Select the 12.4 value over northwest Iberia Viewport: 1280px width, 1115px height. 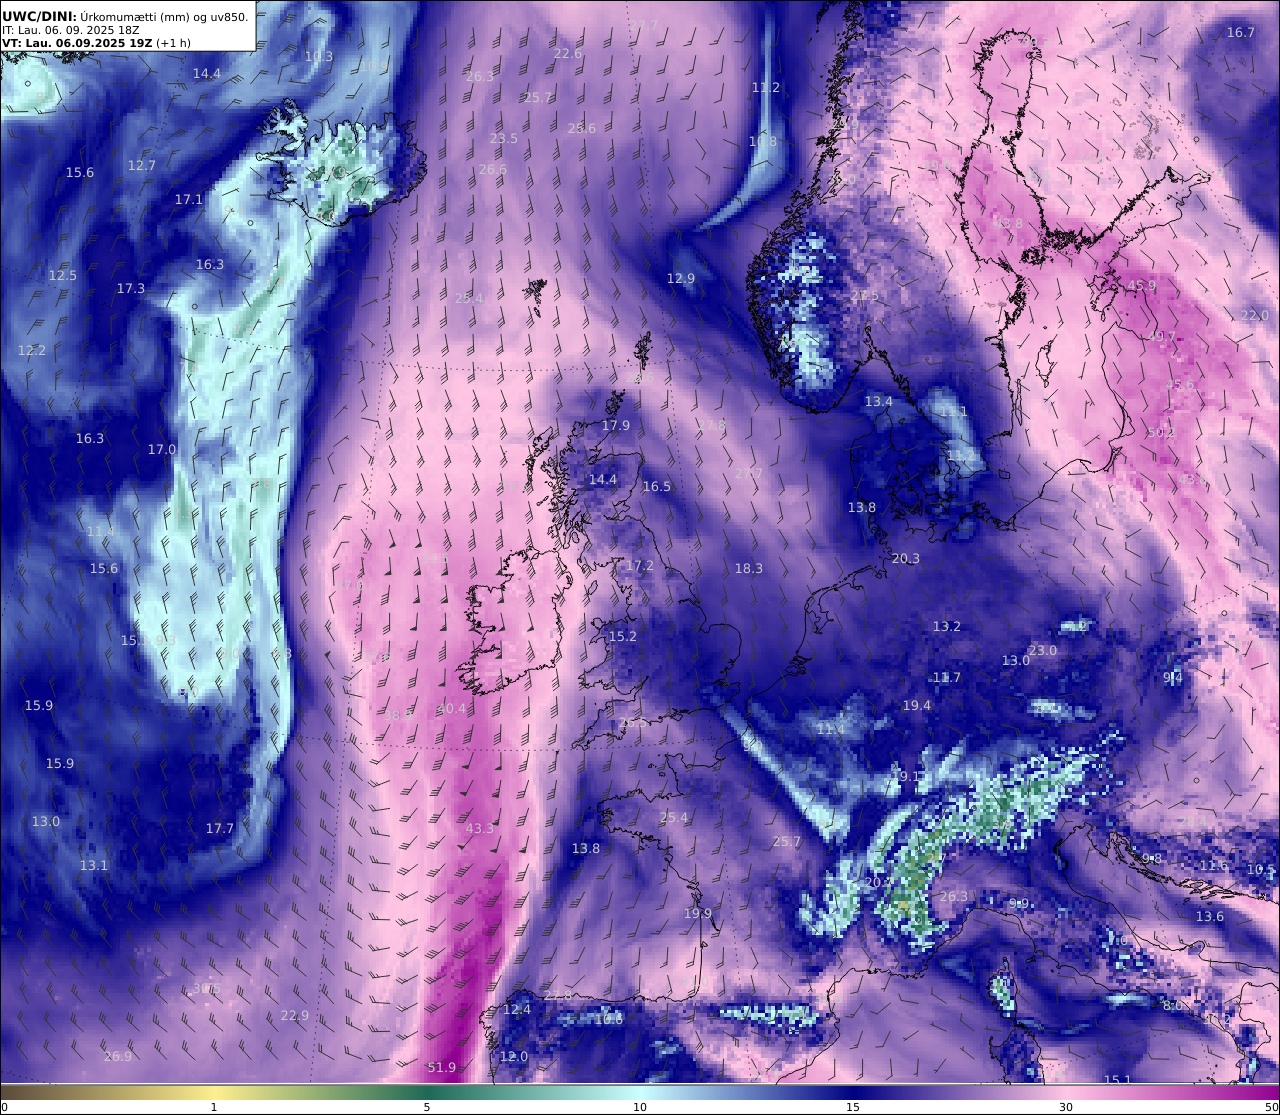(x=517, y=1009)
